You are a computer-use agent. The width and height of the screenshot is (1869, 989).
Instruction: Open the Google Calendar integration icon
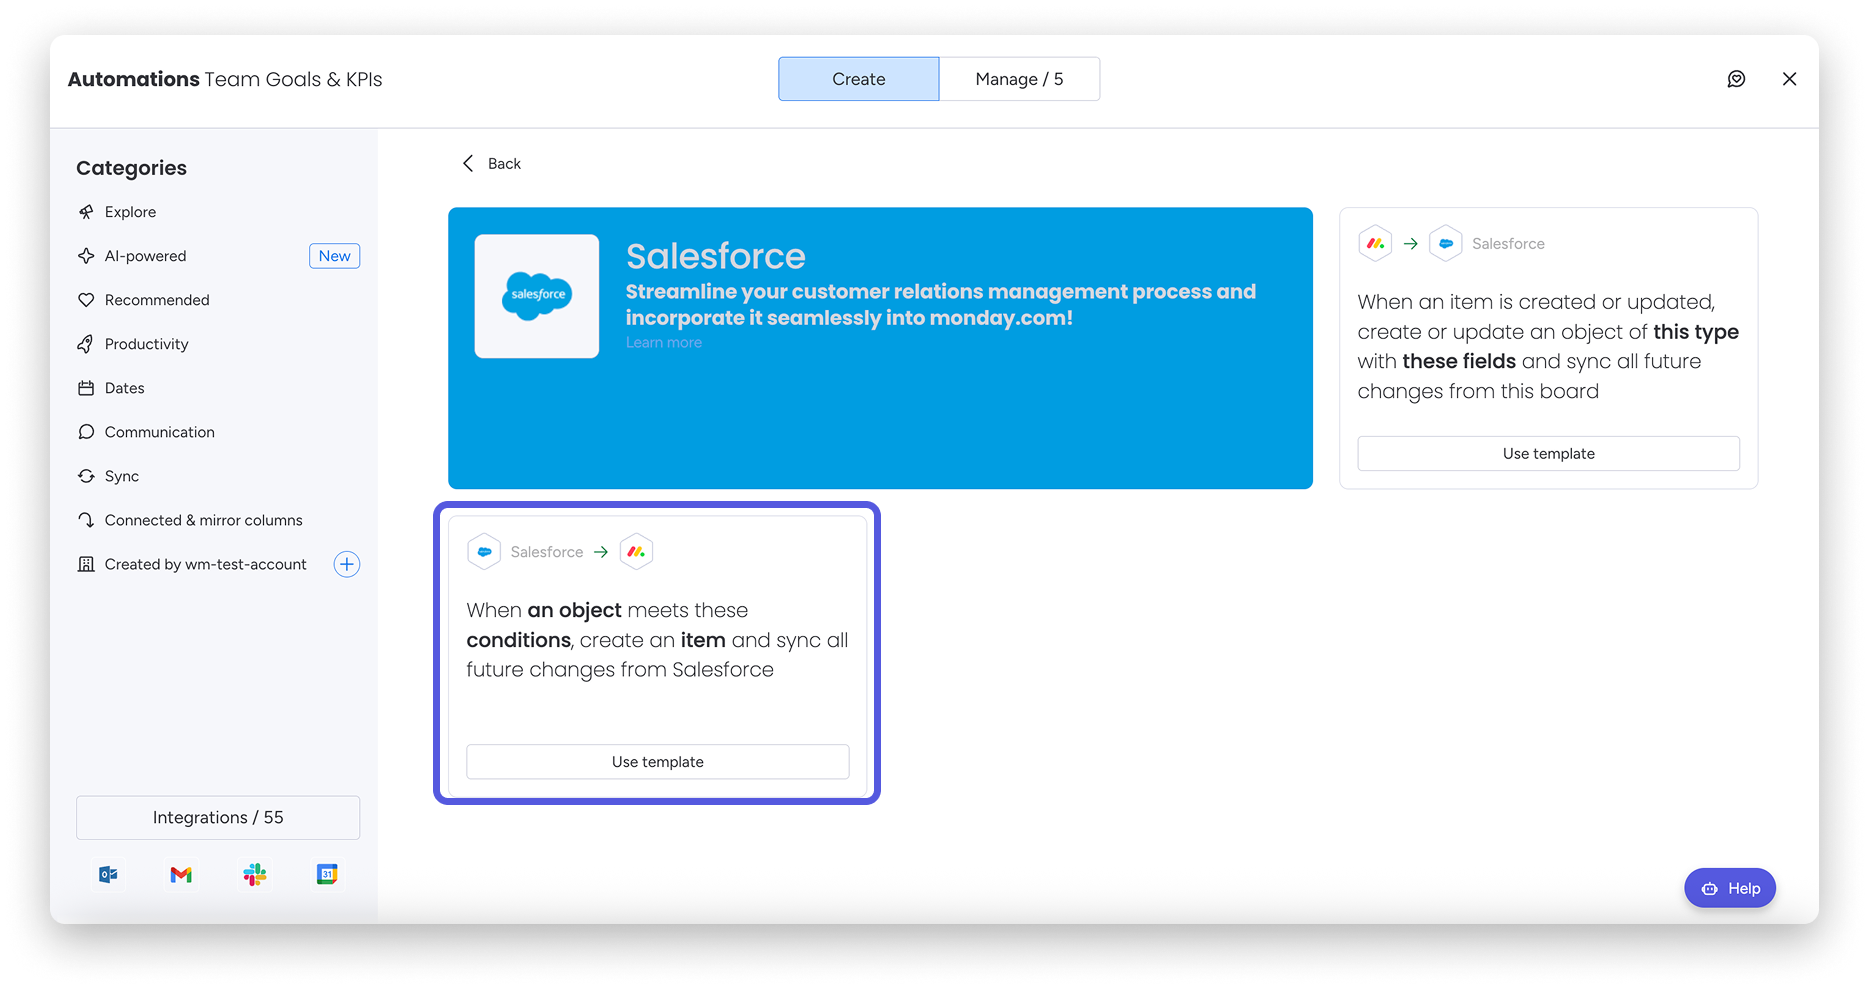[x=327, y=875]
